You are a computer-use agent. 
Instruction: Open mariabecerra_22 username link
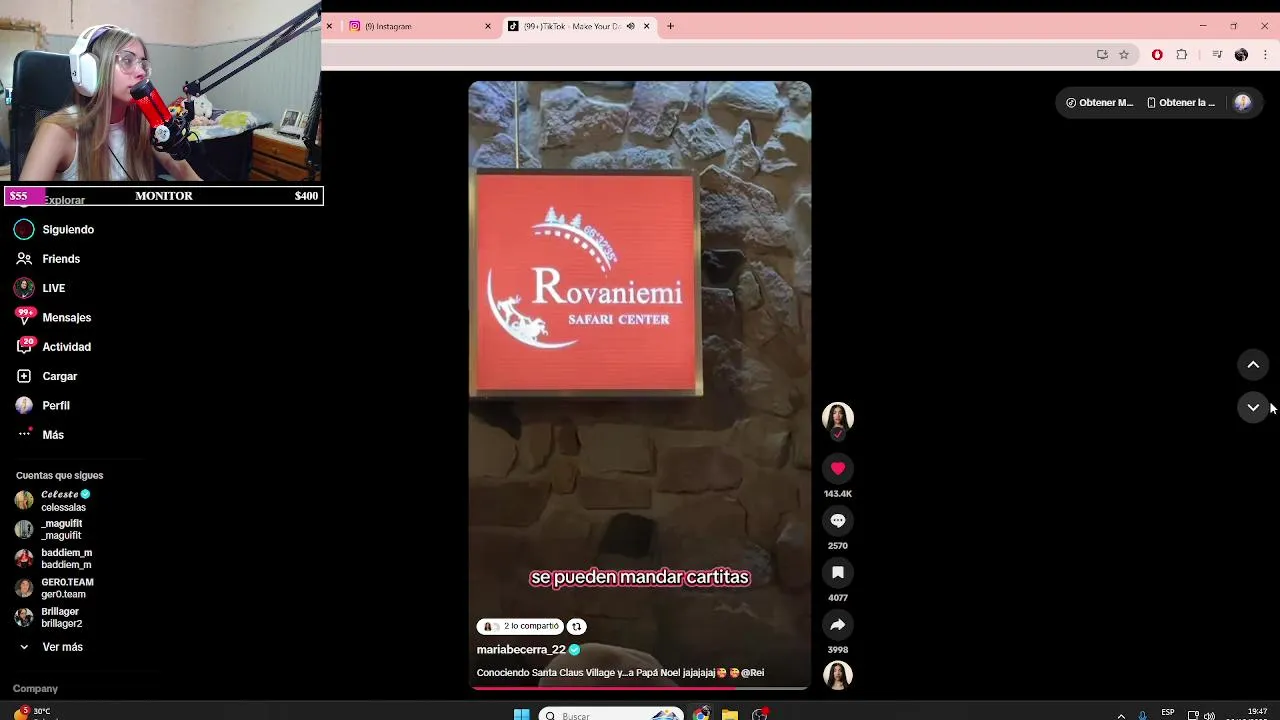[x=521, y=650]
